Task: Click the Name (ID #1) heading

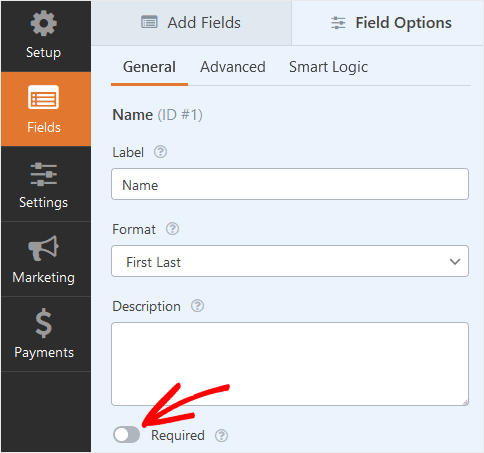Action: click(x=157, y=115)
